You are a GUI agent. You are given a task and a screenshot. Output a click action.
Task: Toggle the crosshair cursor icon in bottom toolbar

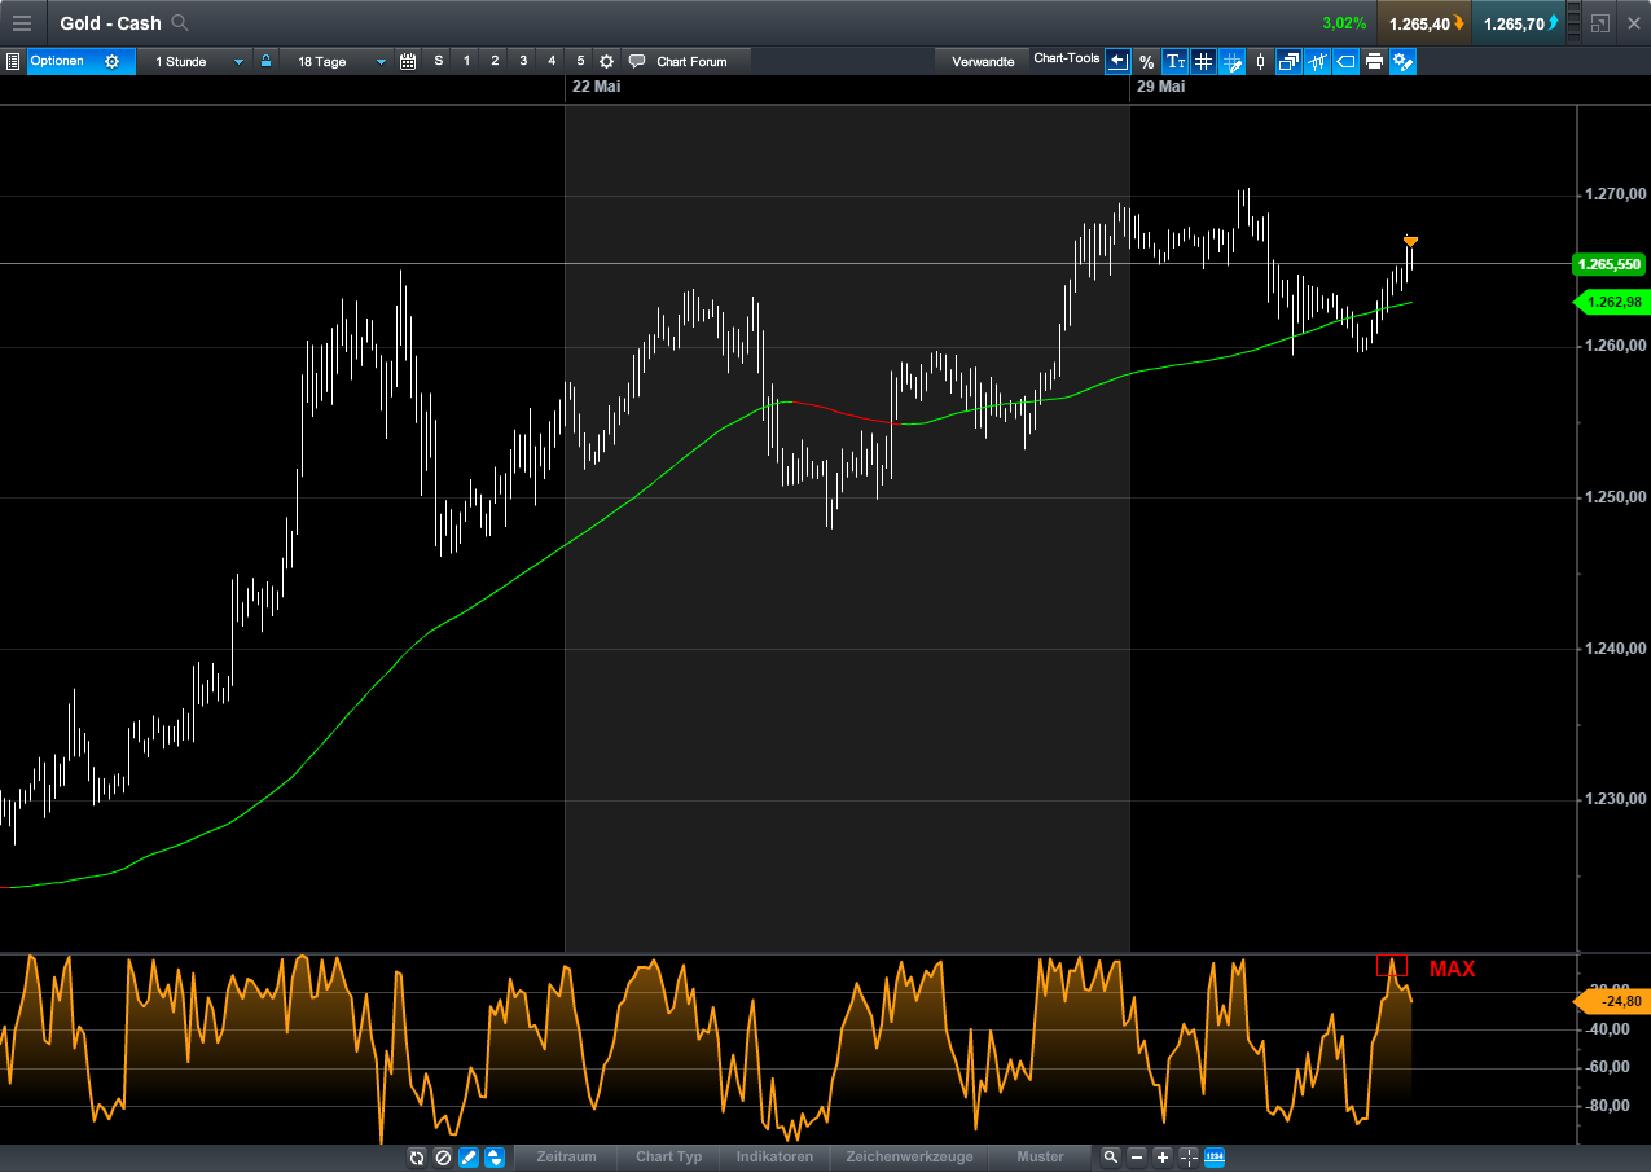coord(1188,1157)
